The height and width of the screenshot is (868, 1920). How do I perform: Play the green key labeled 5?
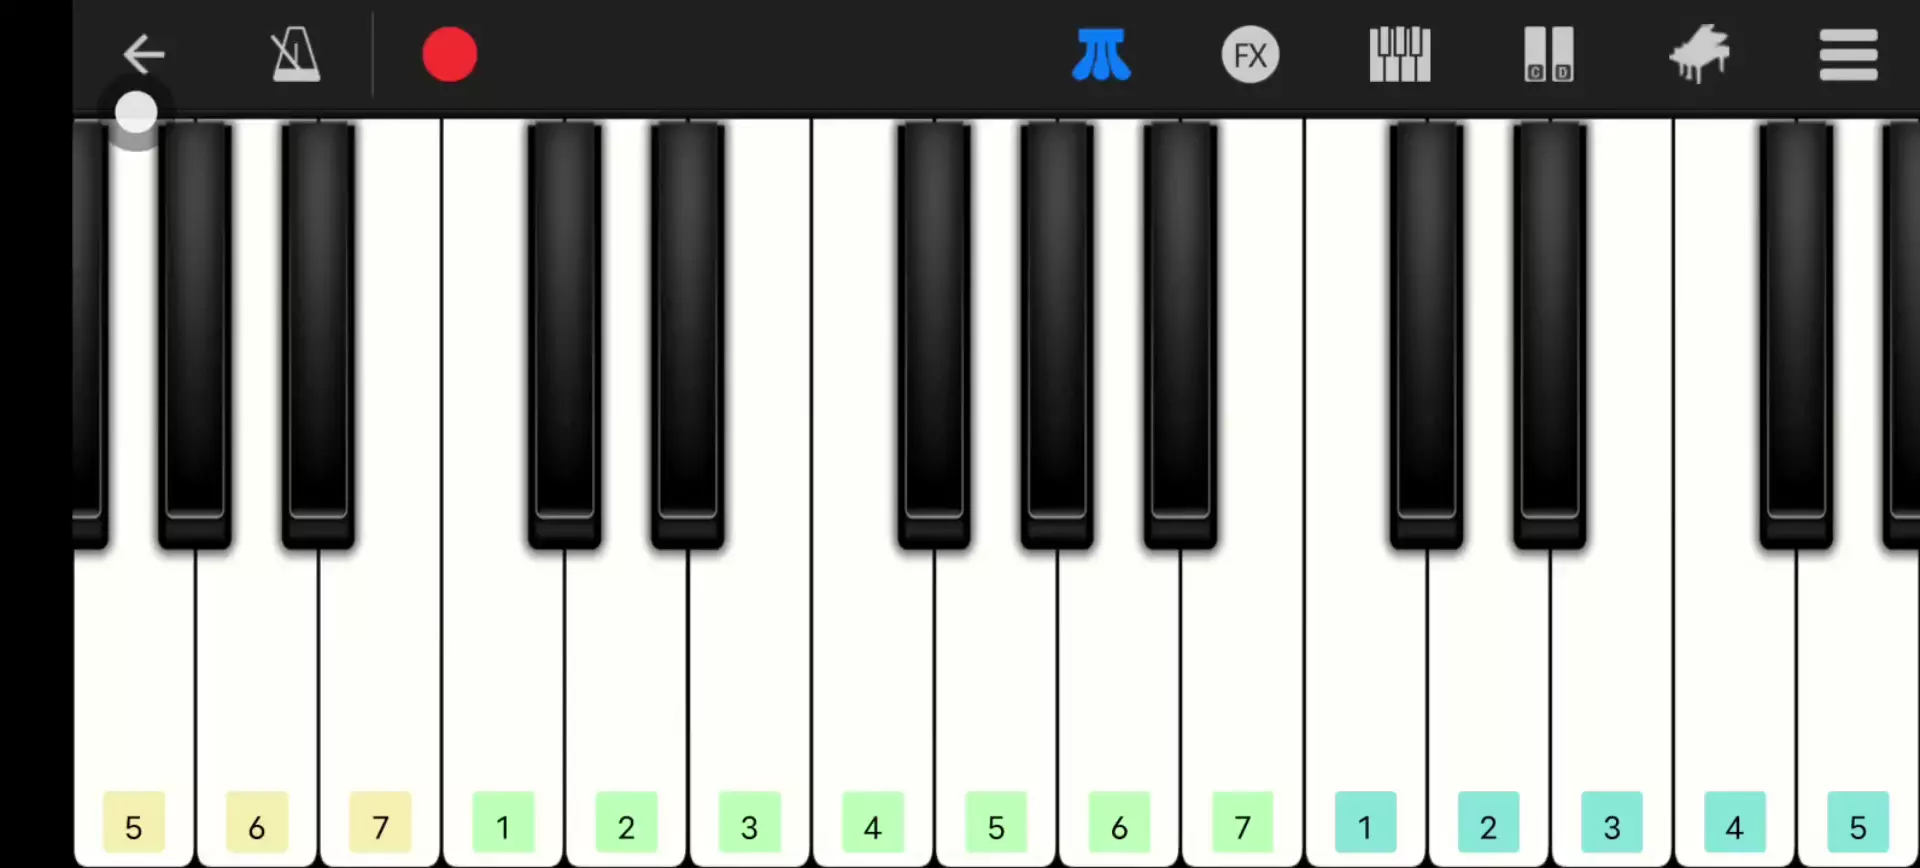coord(996,700)
